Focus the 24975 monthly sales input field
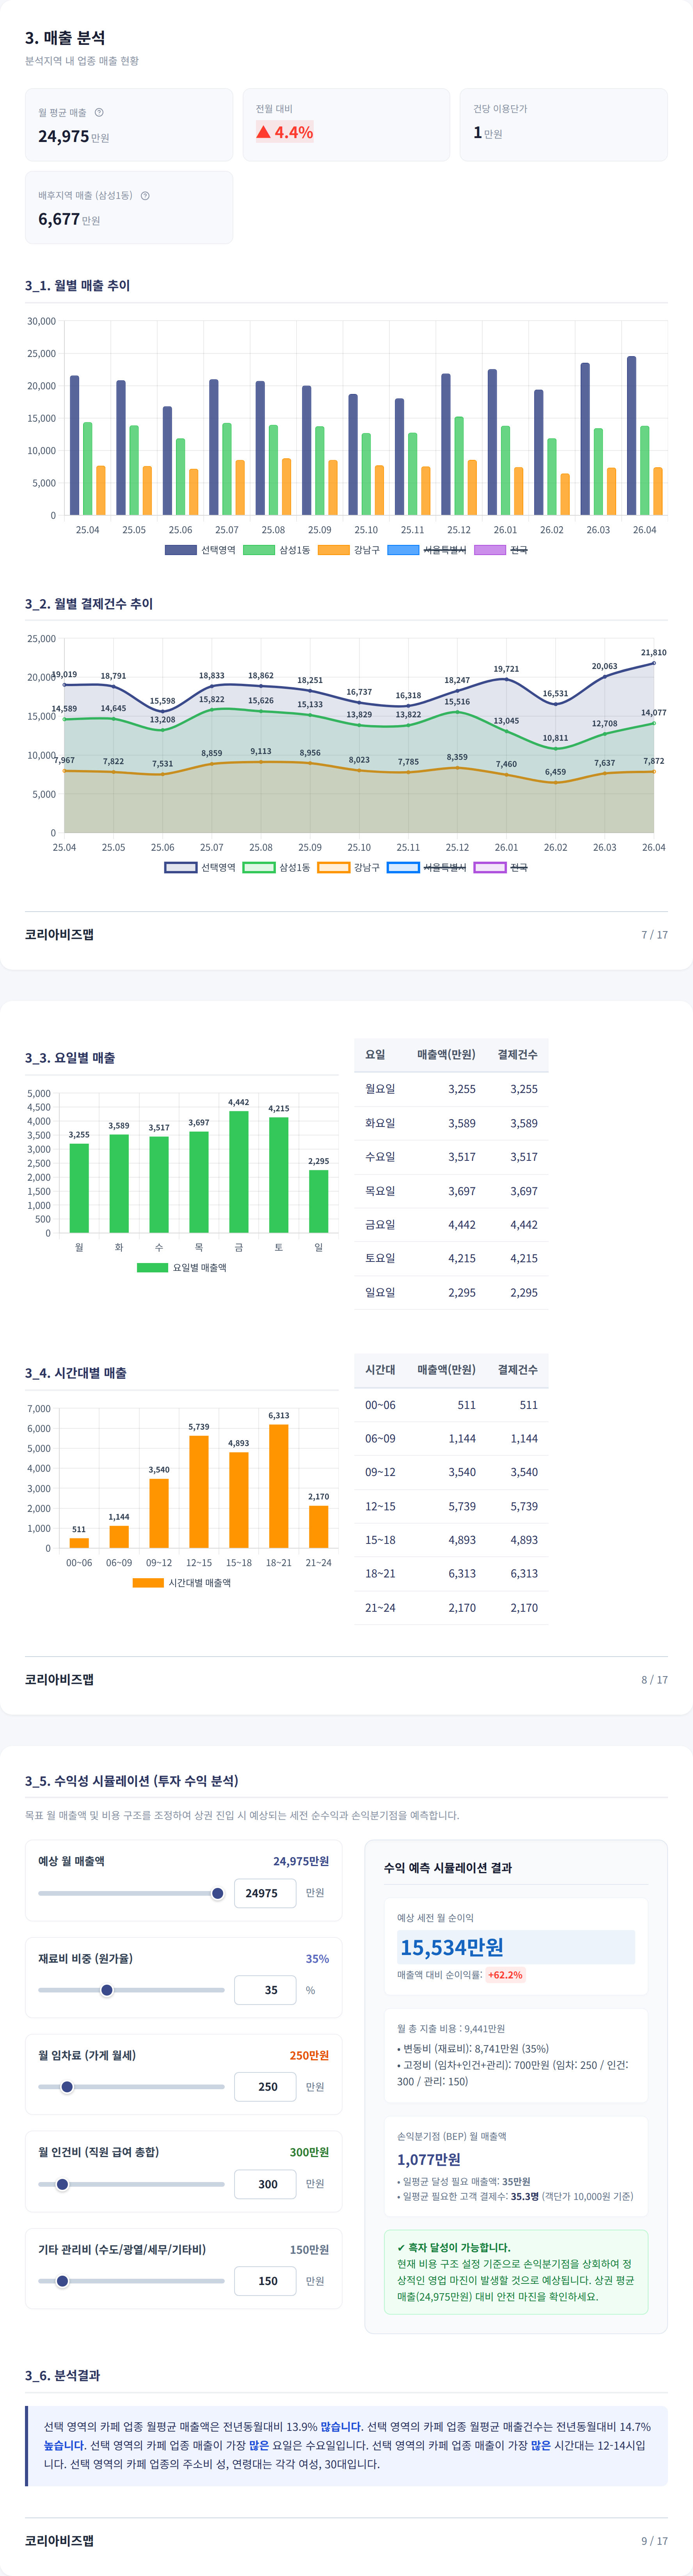 [265, 1893]
